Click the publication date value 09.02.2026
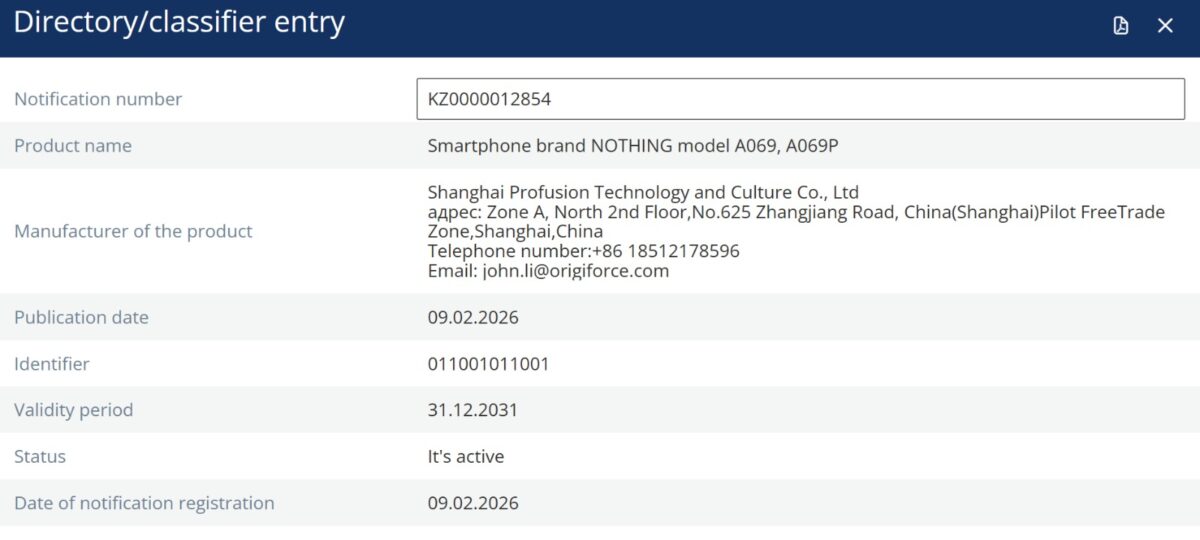Viewport: 1200px width, 540px height. (x=473, y=318)
